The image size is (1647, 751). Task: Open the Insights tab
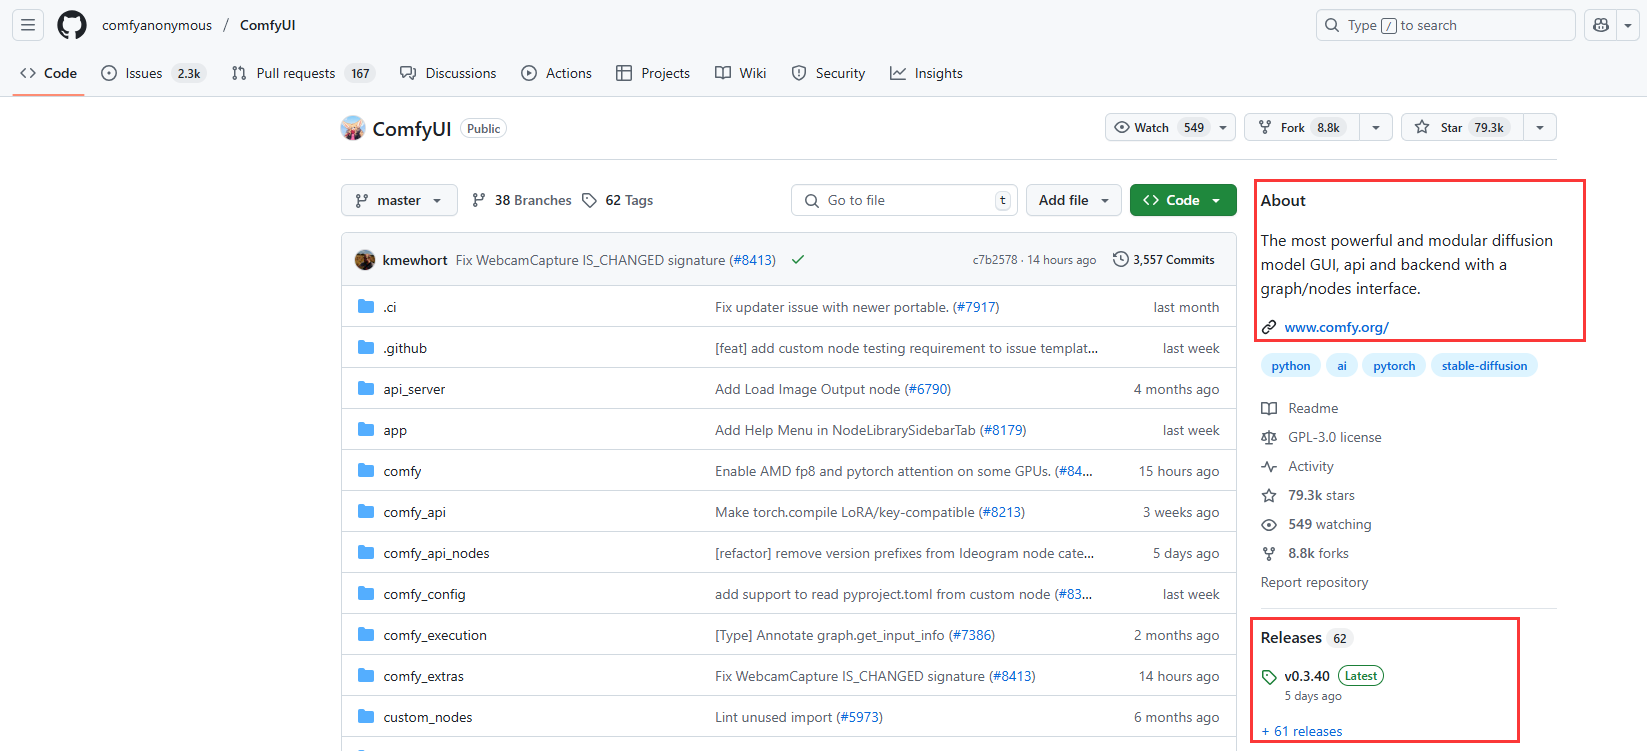click(x=926, y=73)
